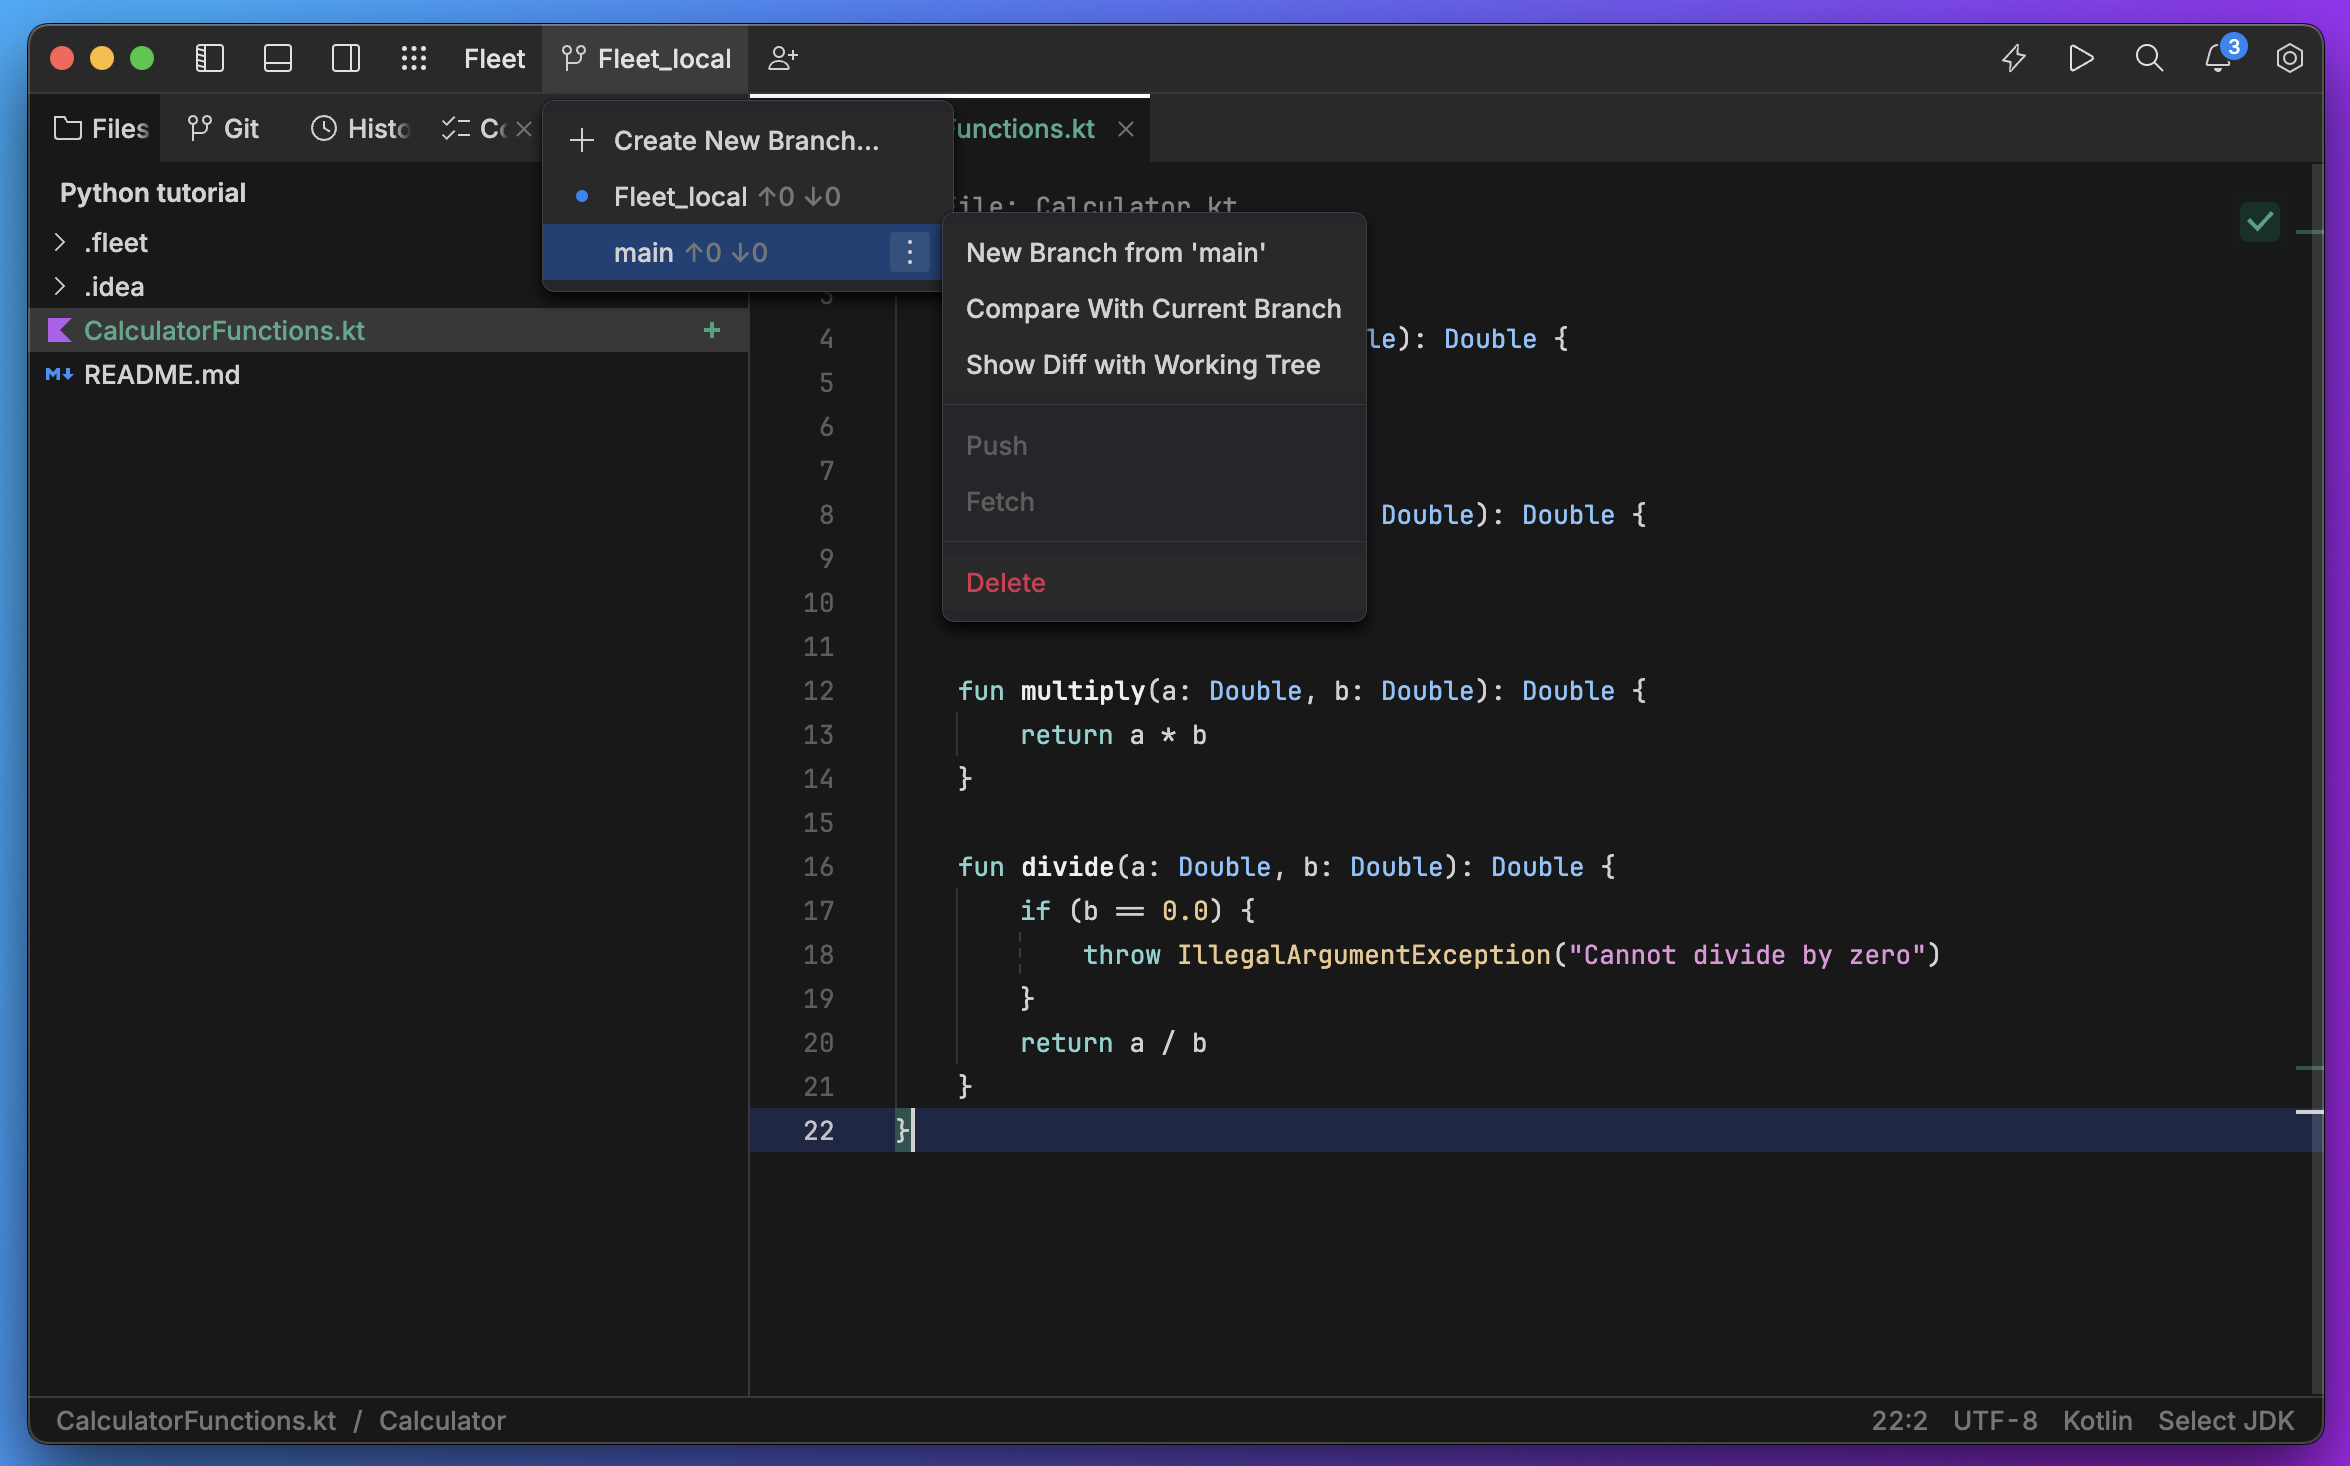
Task: Toggle the bottom panel icon
Action: point(277,58)
